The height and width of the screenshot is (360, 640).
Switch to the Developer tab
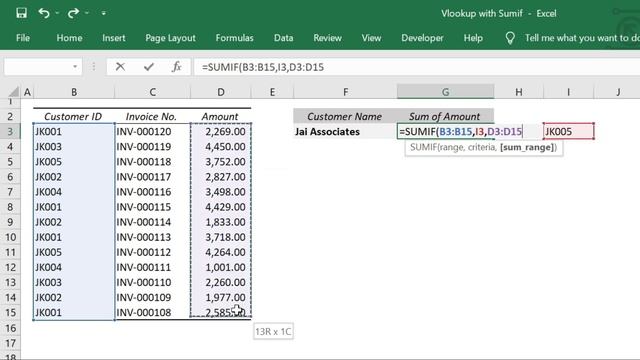422,38
